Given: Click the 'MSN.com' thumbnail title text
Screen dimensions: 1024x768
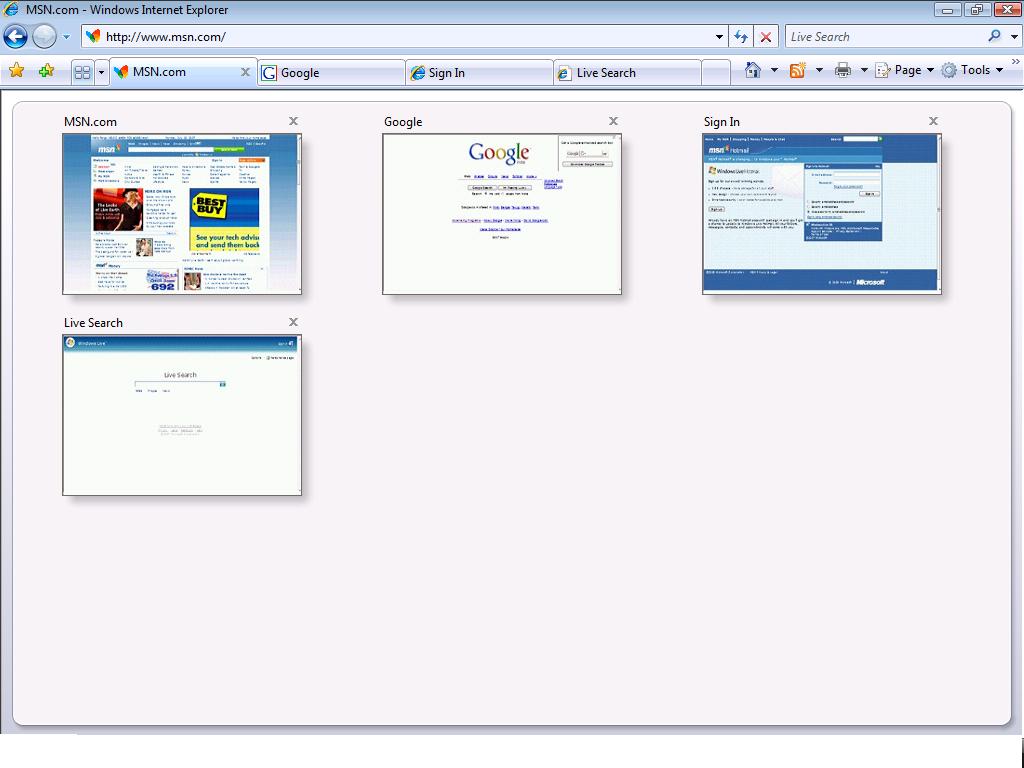Looking at the screenshot, I should coord(90,122).
